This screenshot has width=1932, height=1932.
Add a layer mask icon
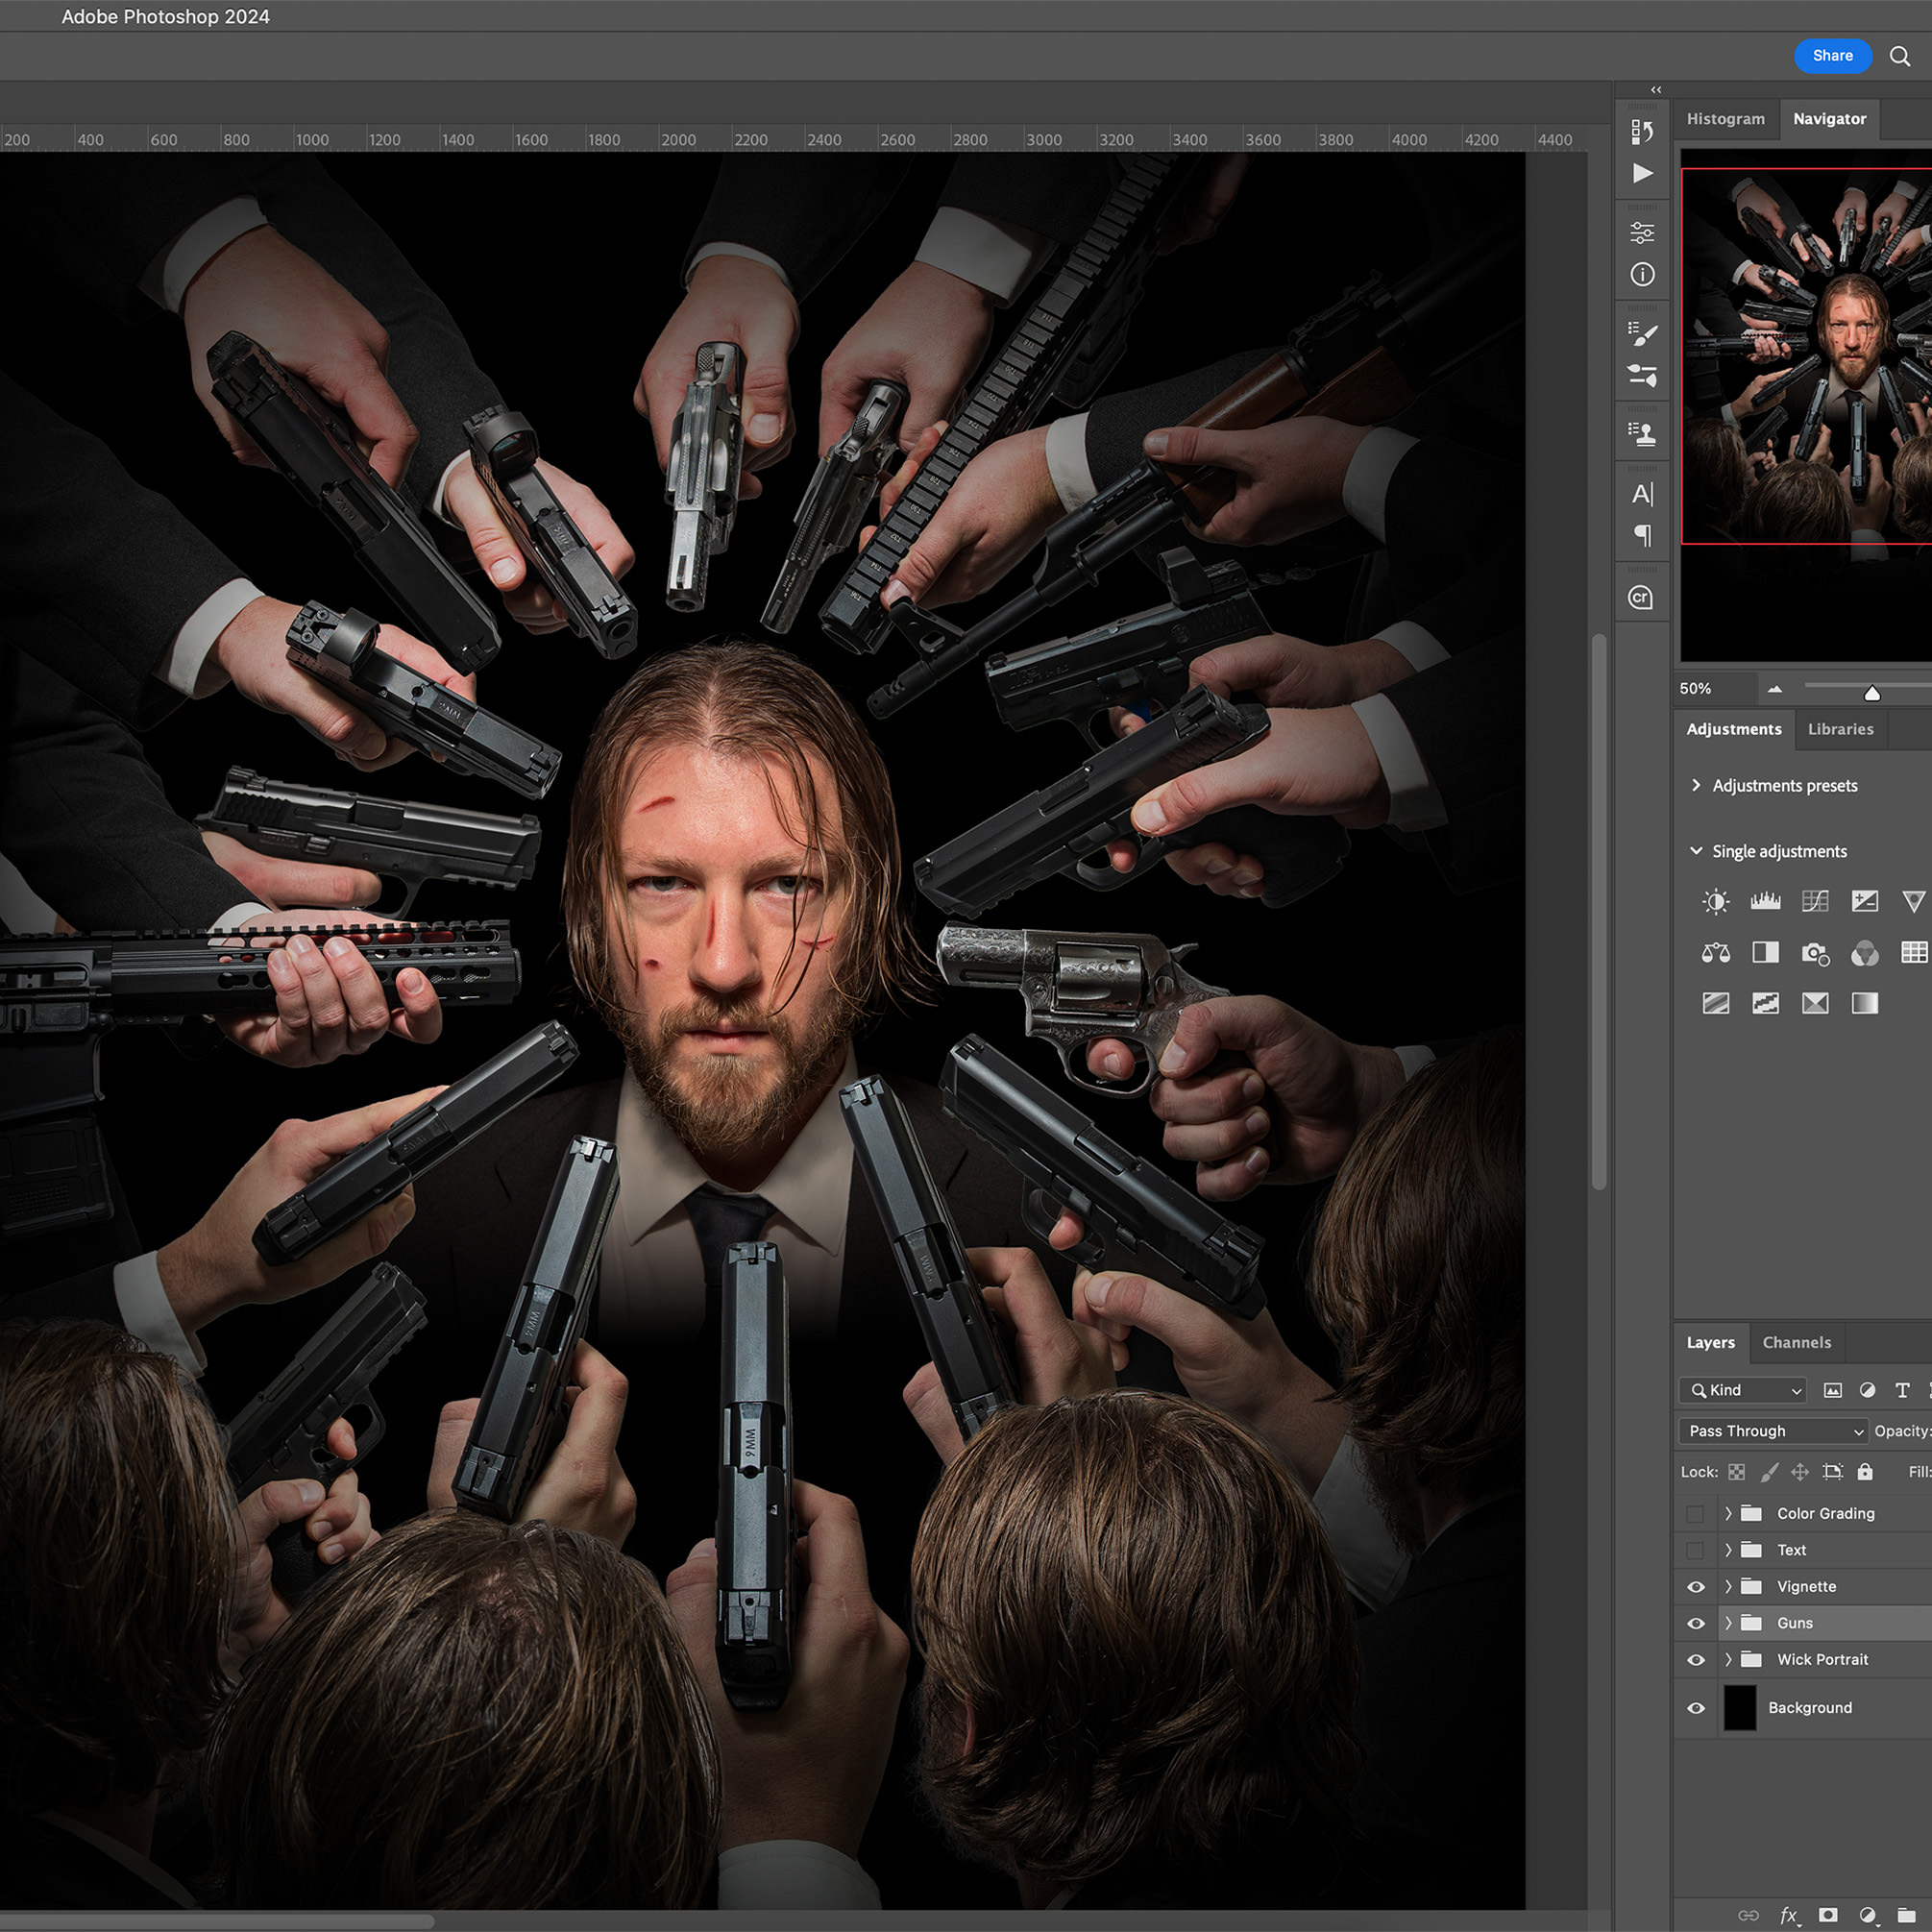(x=1829, y=1916)
